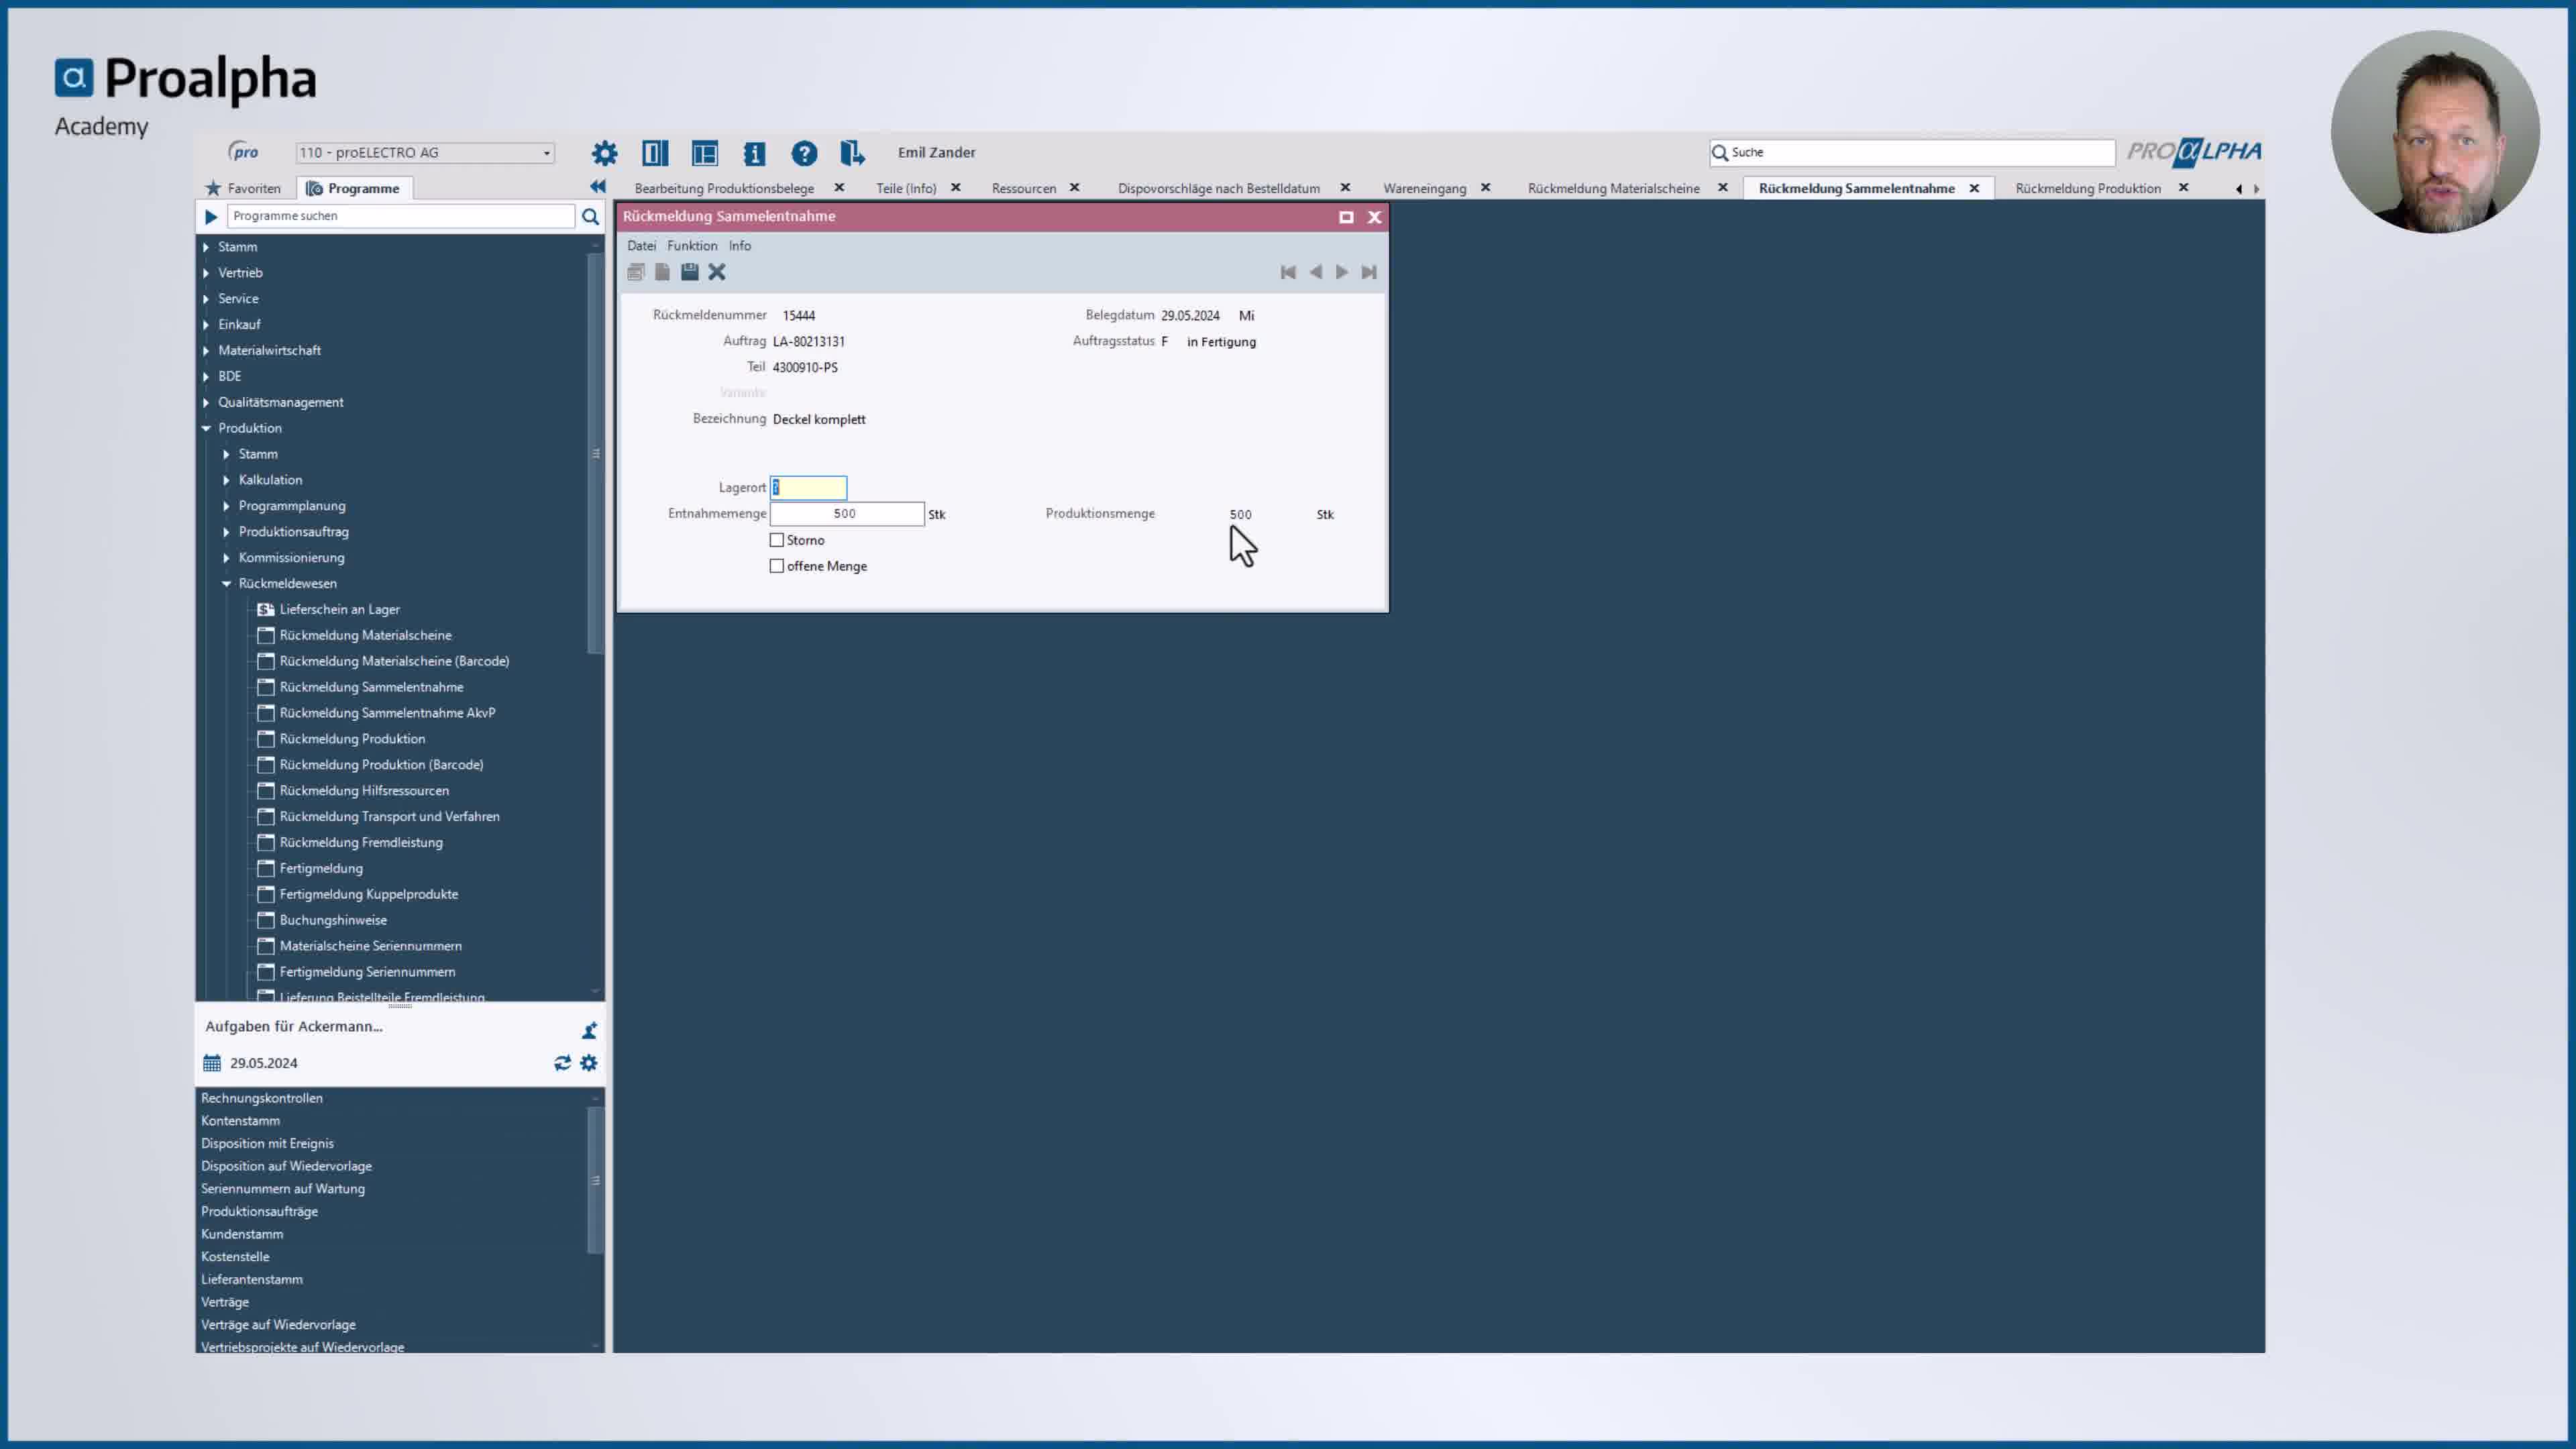This screenshot has height=1449, width=2576.
Task: Open Kundenstamm task entry
Action: click(x=242, y=1234)
